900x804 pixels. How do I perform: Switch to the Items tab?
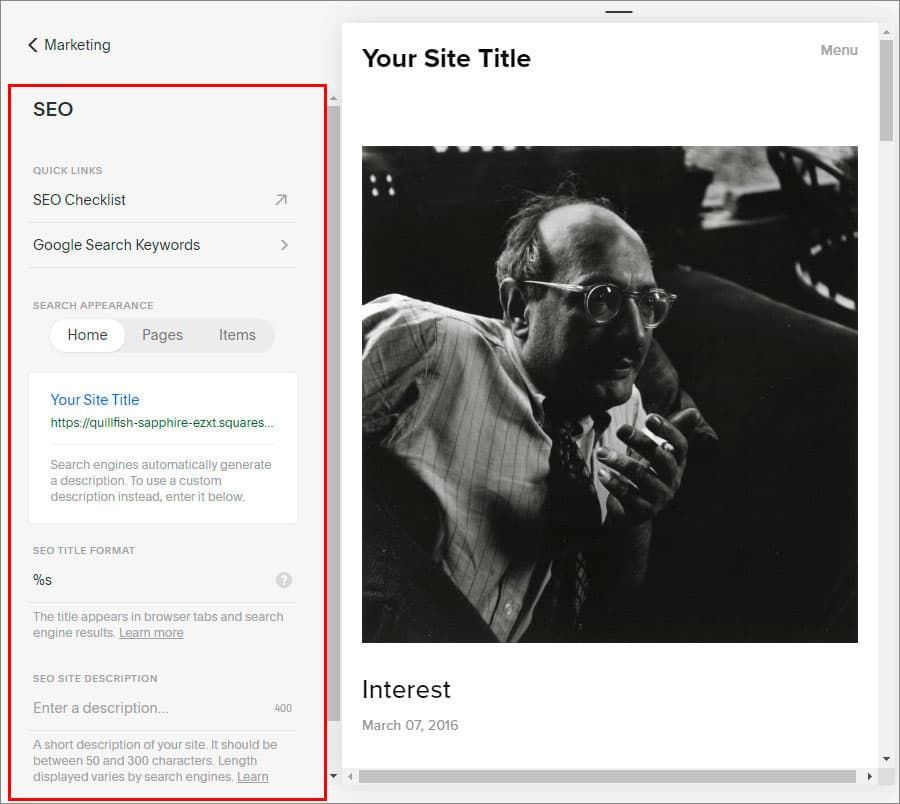click(x=237, y=335)
